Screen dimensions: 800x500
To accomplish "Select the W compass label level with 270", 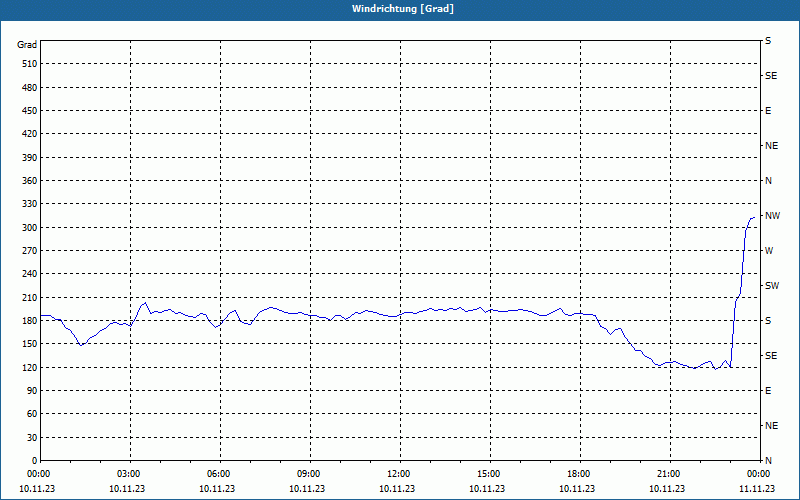I will coord(769,251).
